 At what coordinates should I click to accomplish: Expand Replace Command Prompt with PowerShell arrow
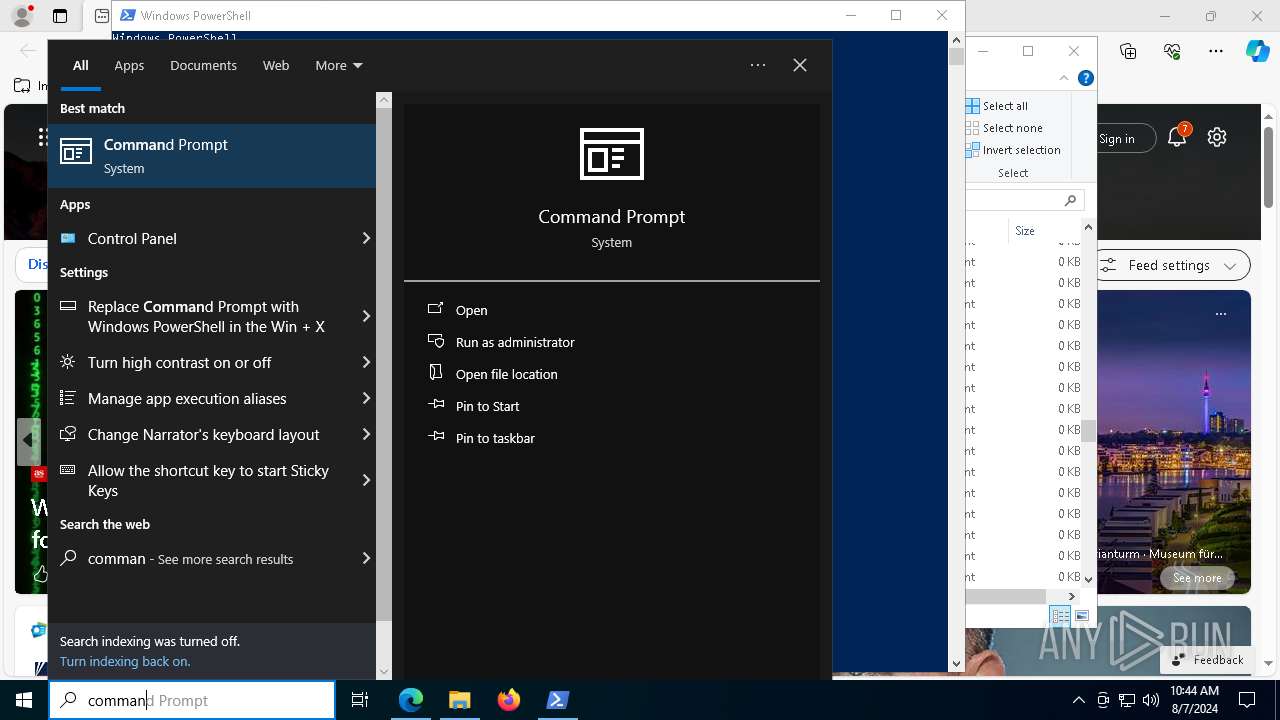coord(366,316)
